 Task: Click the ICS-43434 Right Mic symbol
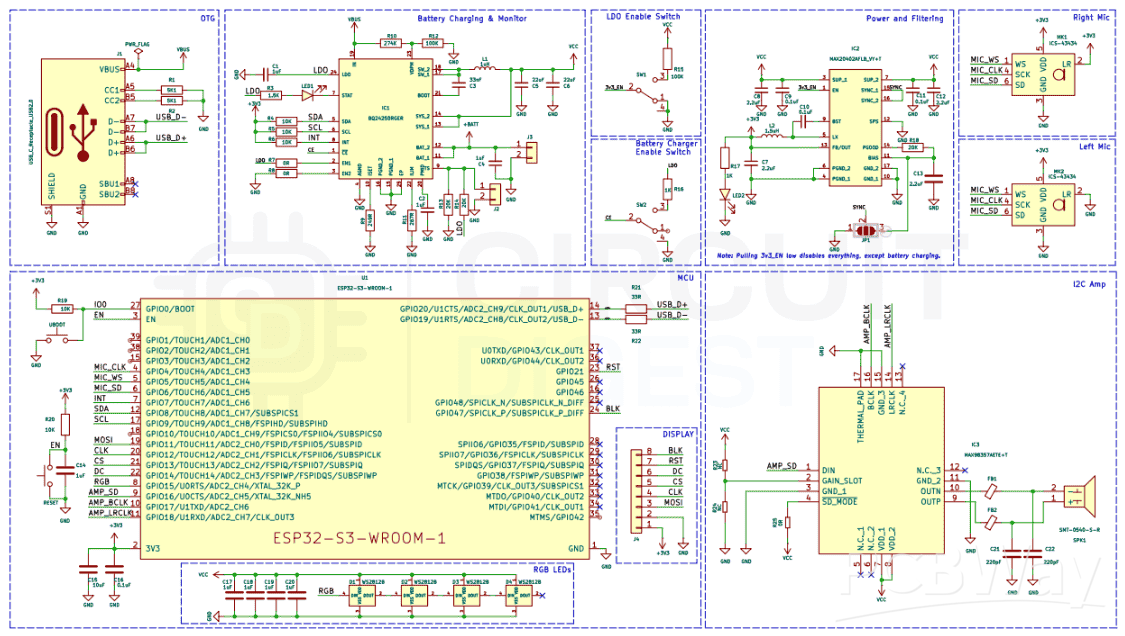[x=1043, y=72]
